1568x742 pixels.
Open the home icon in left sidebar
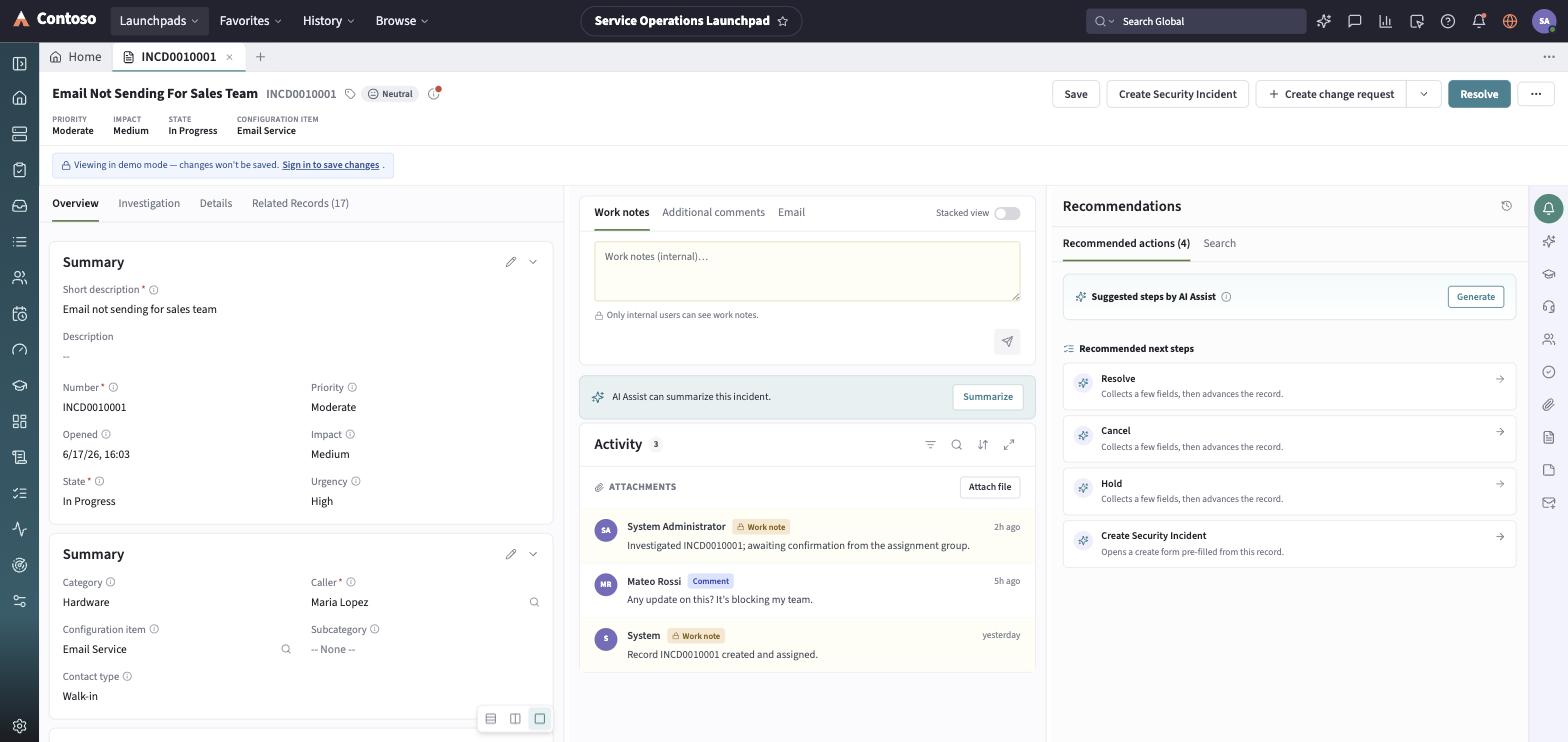(19, 98)
